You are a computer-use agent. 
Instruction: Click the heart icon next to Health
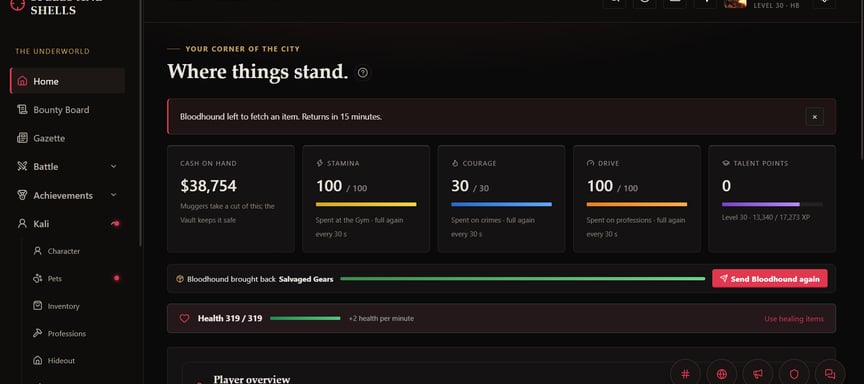pos(185,318)
